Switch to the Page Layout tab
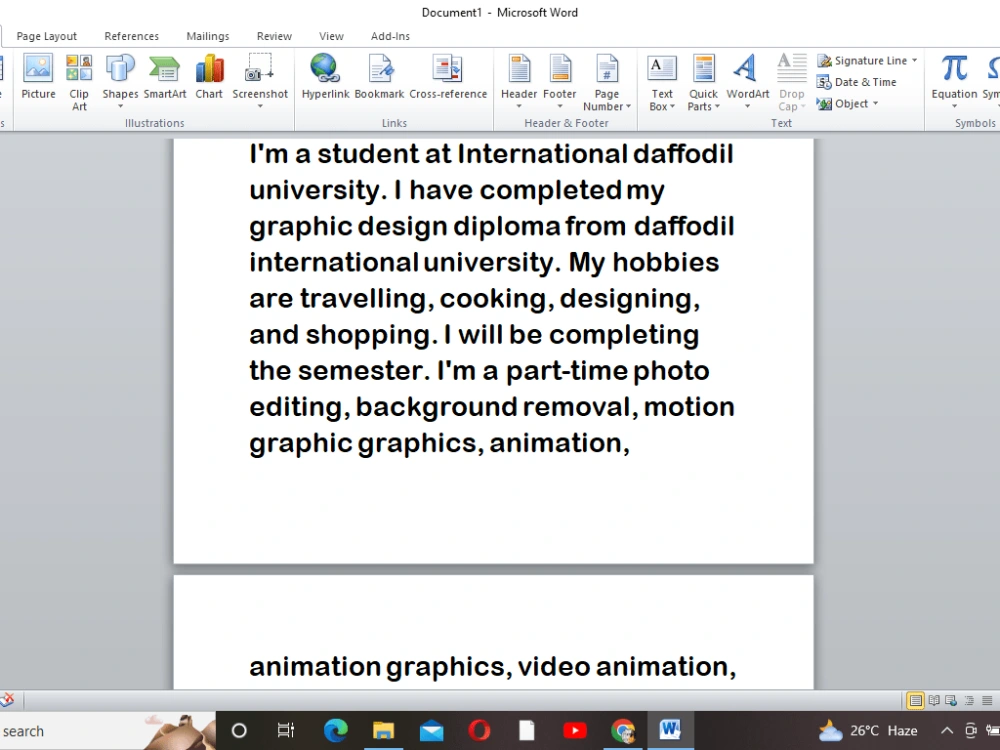1000x750 pixels. click(x=47, y=36)
